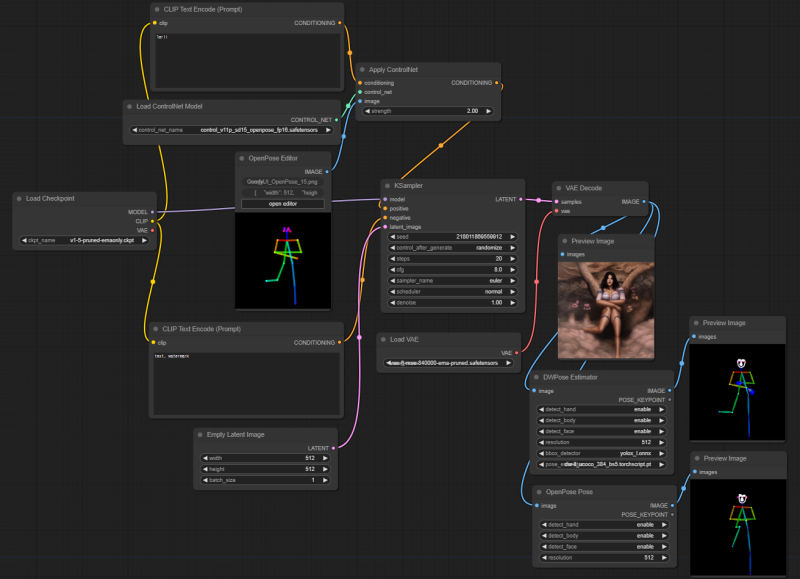Viewport: 800px width, 579px height.
Task: Click the skeleton image in OpenPose Editor
Action: [x=283, y=261]
